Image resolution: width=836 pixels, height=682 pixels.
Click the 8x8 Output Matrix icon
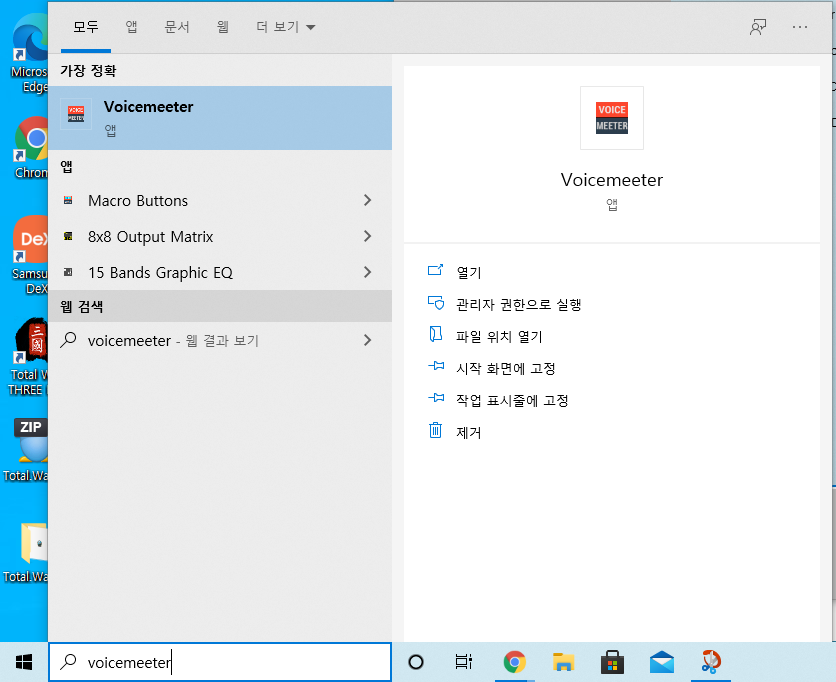[68, 236]
